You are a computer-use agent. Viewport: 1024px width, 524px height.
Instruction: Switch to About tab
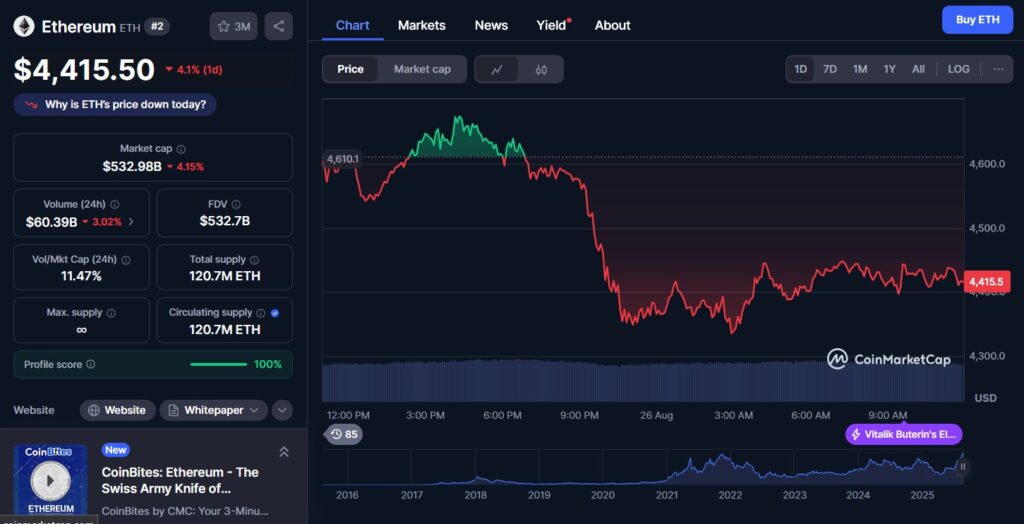coord(613,25)
